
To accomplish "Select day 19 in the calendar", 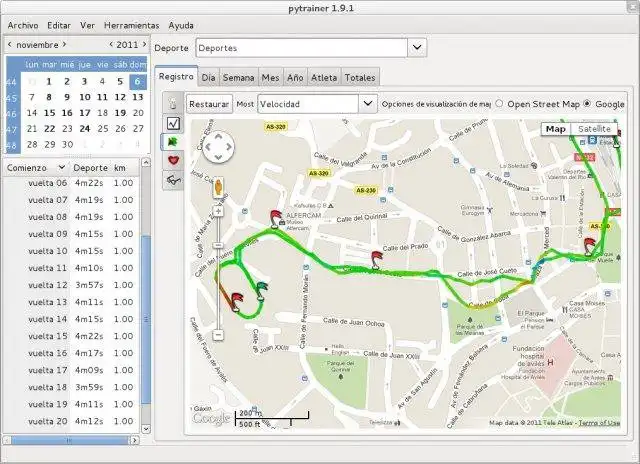I will pos(120,113).
